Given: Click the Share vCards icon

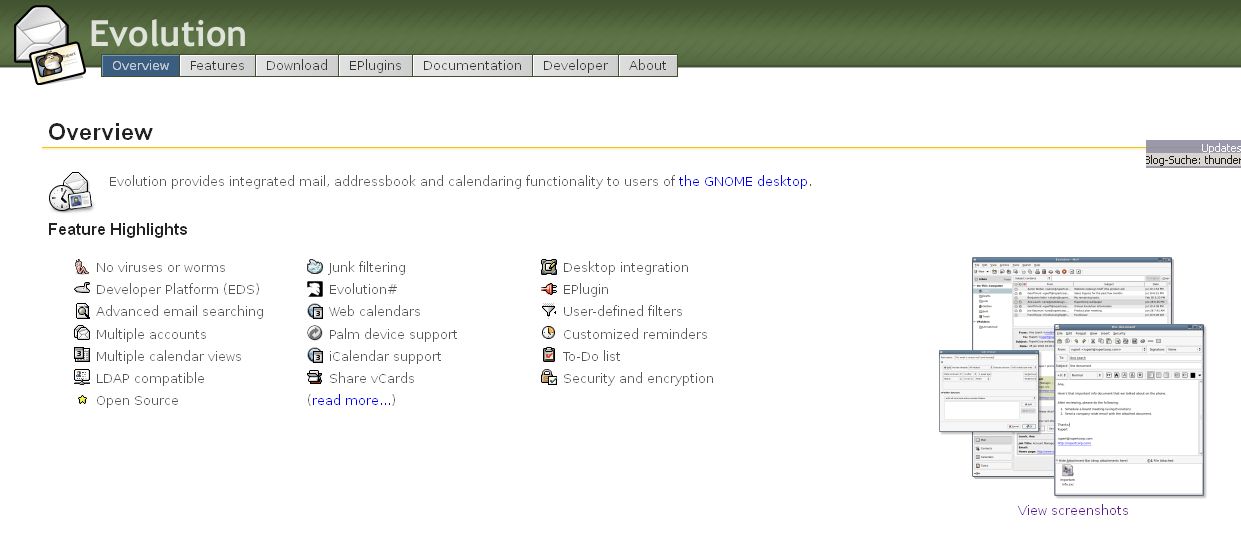Looking at the screenshot, I should tap(315, 378).
